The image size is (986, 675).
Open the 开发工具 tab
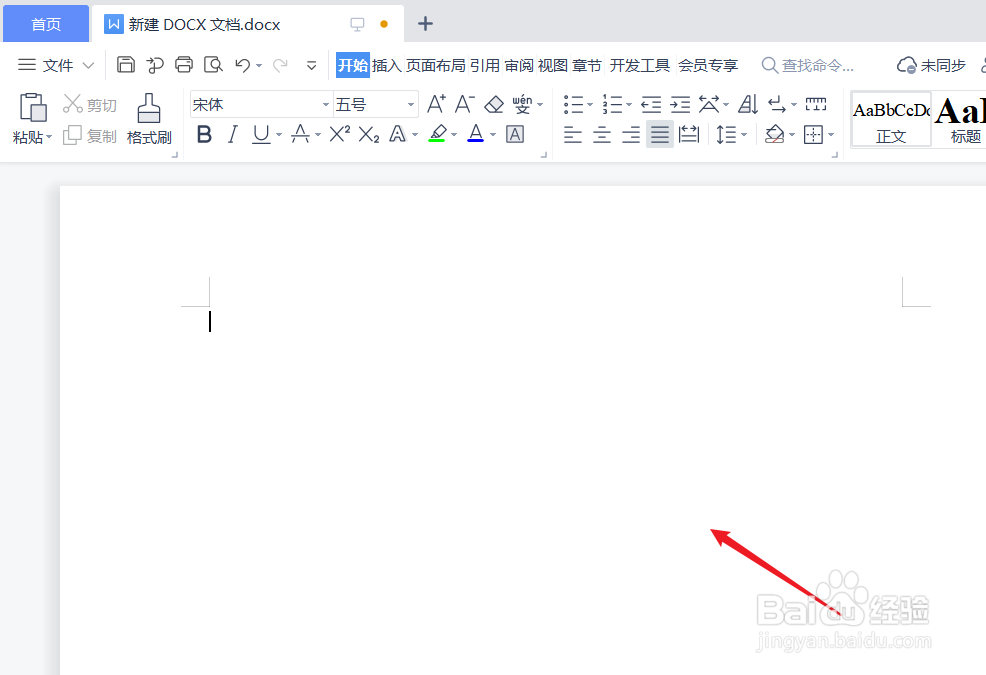pyautogui.click(x=640, y=65)
